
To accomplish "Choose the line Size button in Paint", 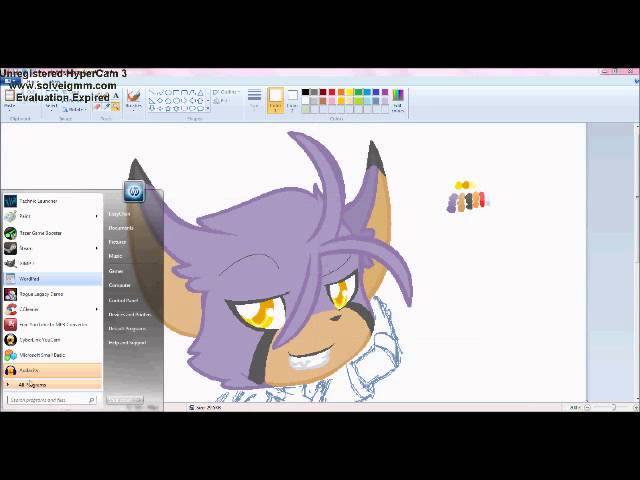I will coord(254,99).
